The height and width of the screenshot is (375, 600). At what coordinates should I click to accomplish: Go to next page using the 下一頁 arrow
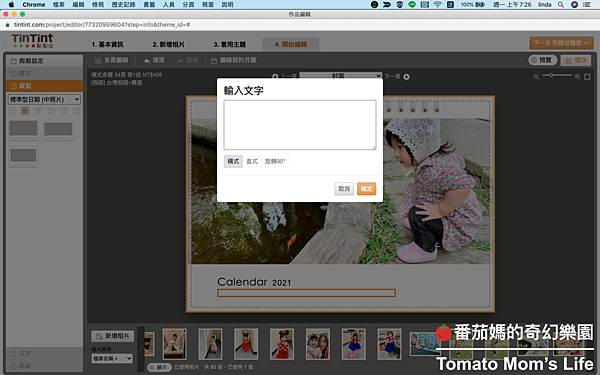click(406, 77)
